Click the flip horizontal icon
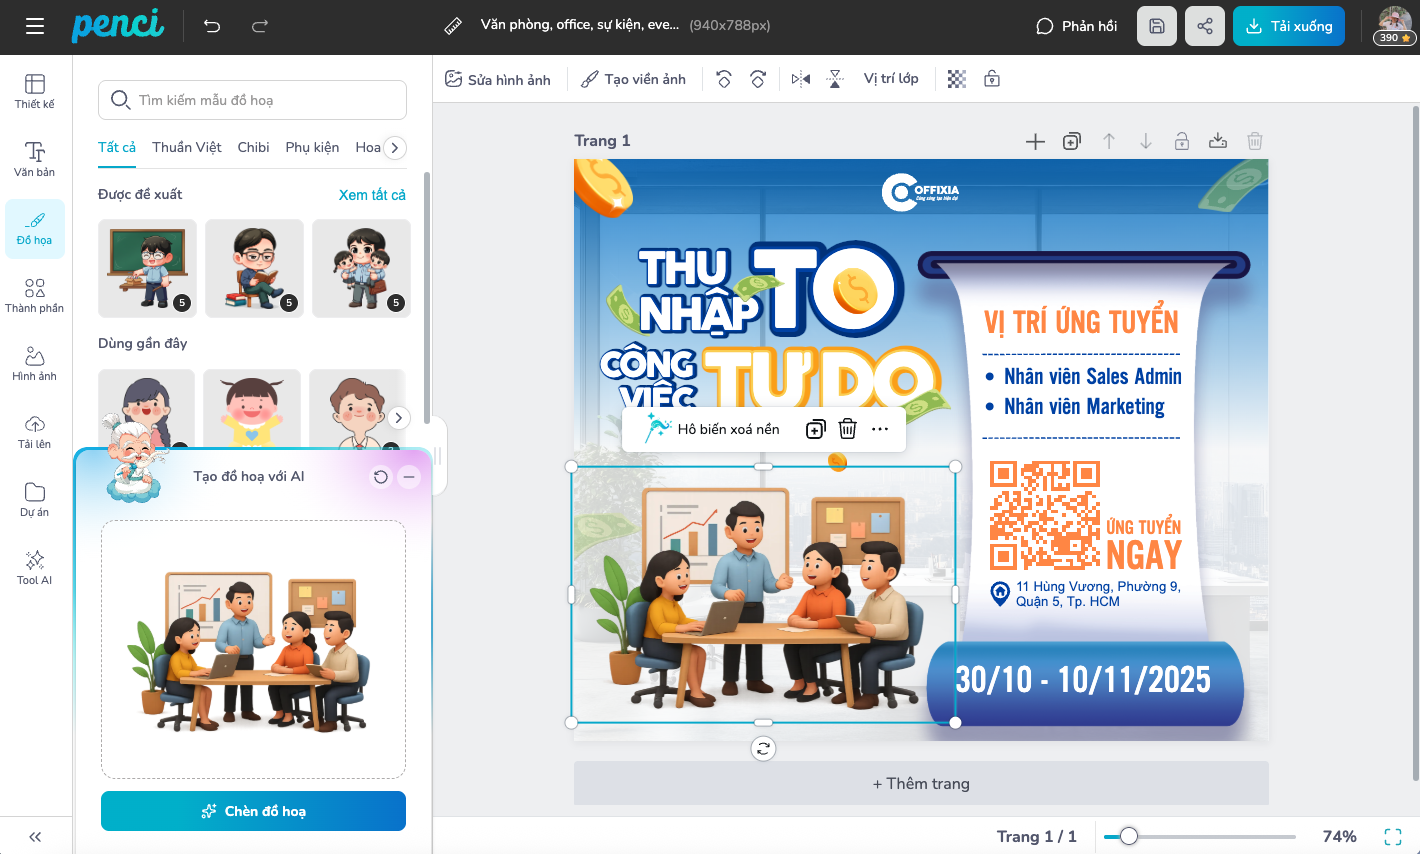 click(x=800, y=79)
